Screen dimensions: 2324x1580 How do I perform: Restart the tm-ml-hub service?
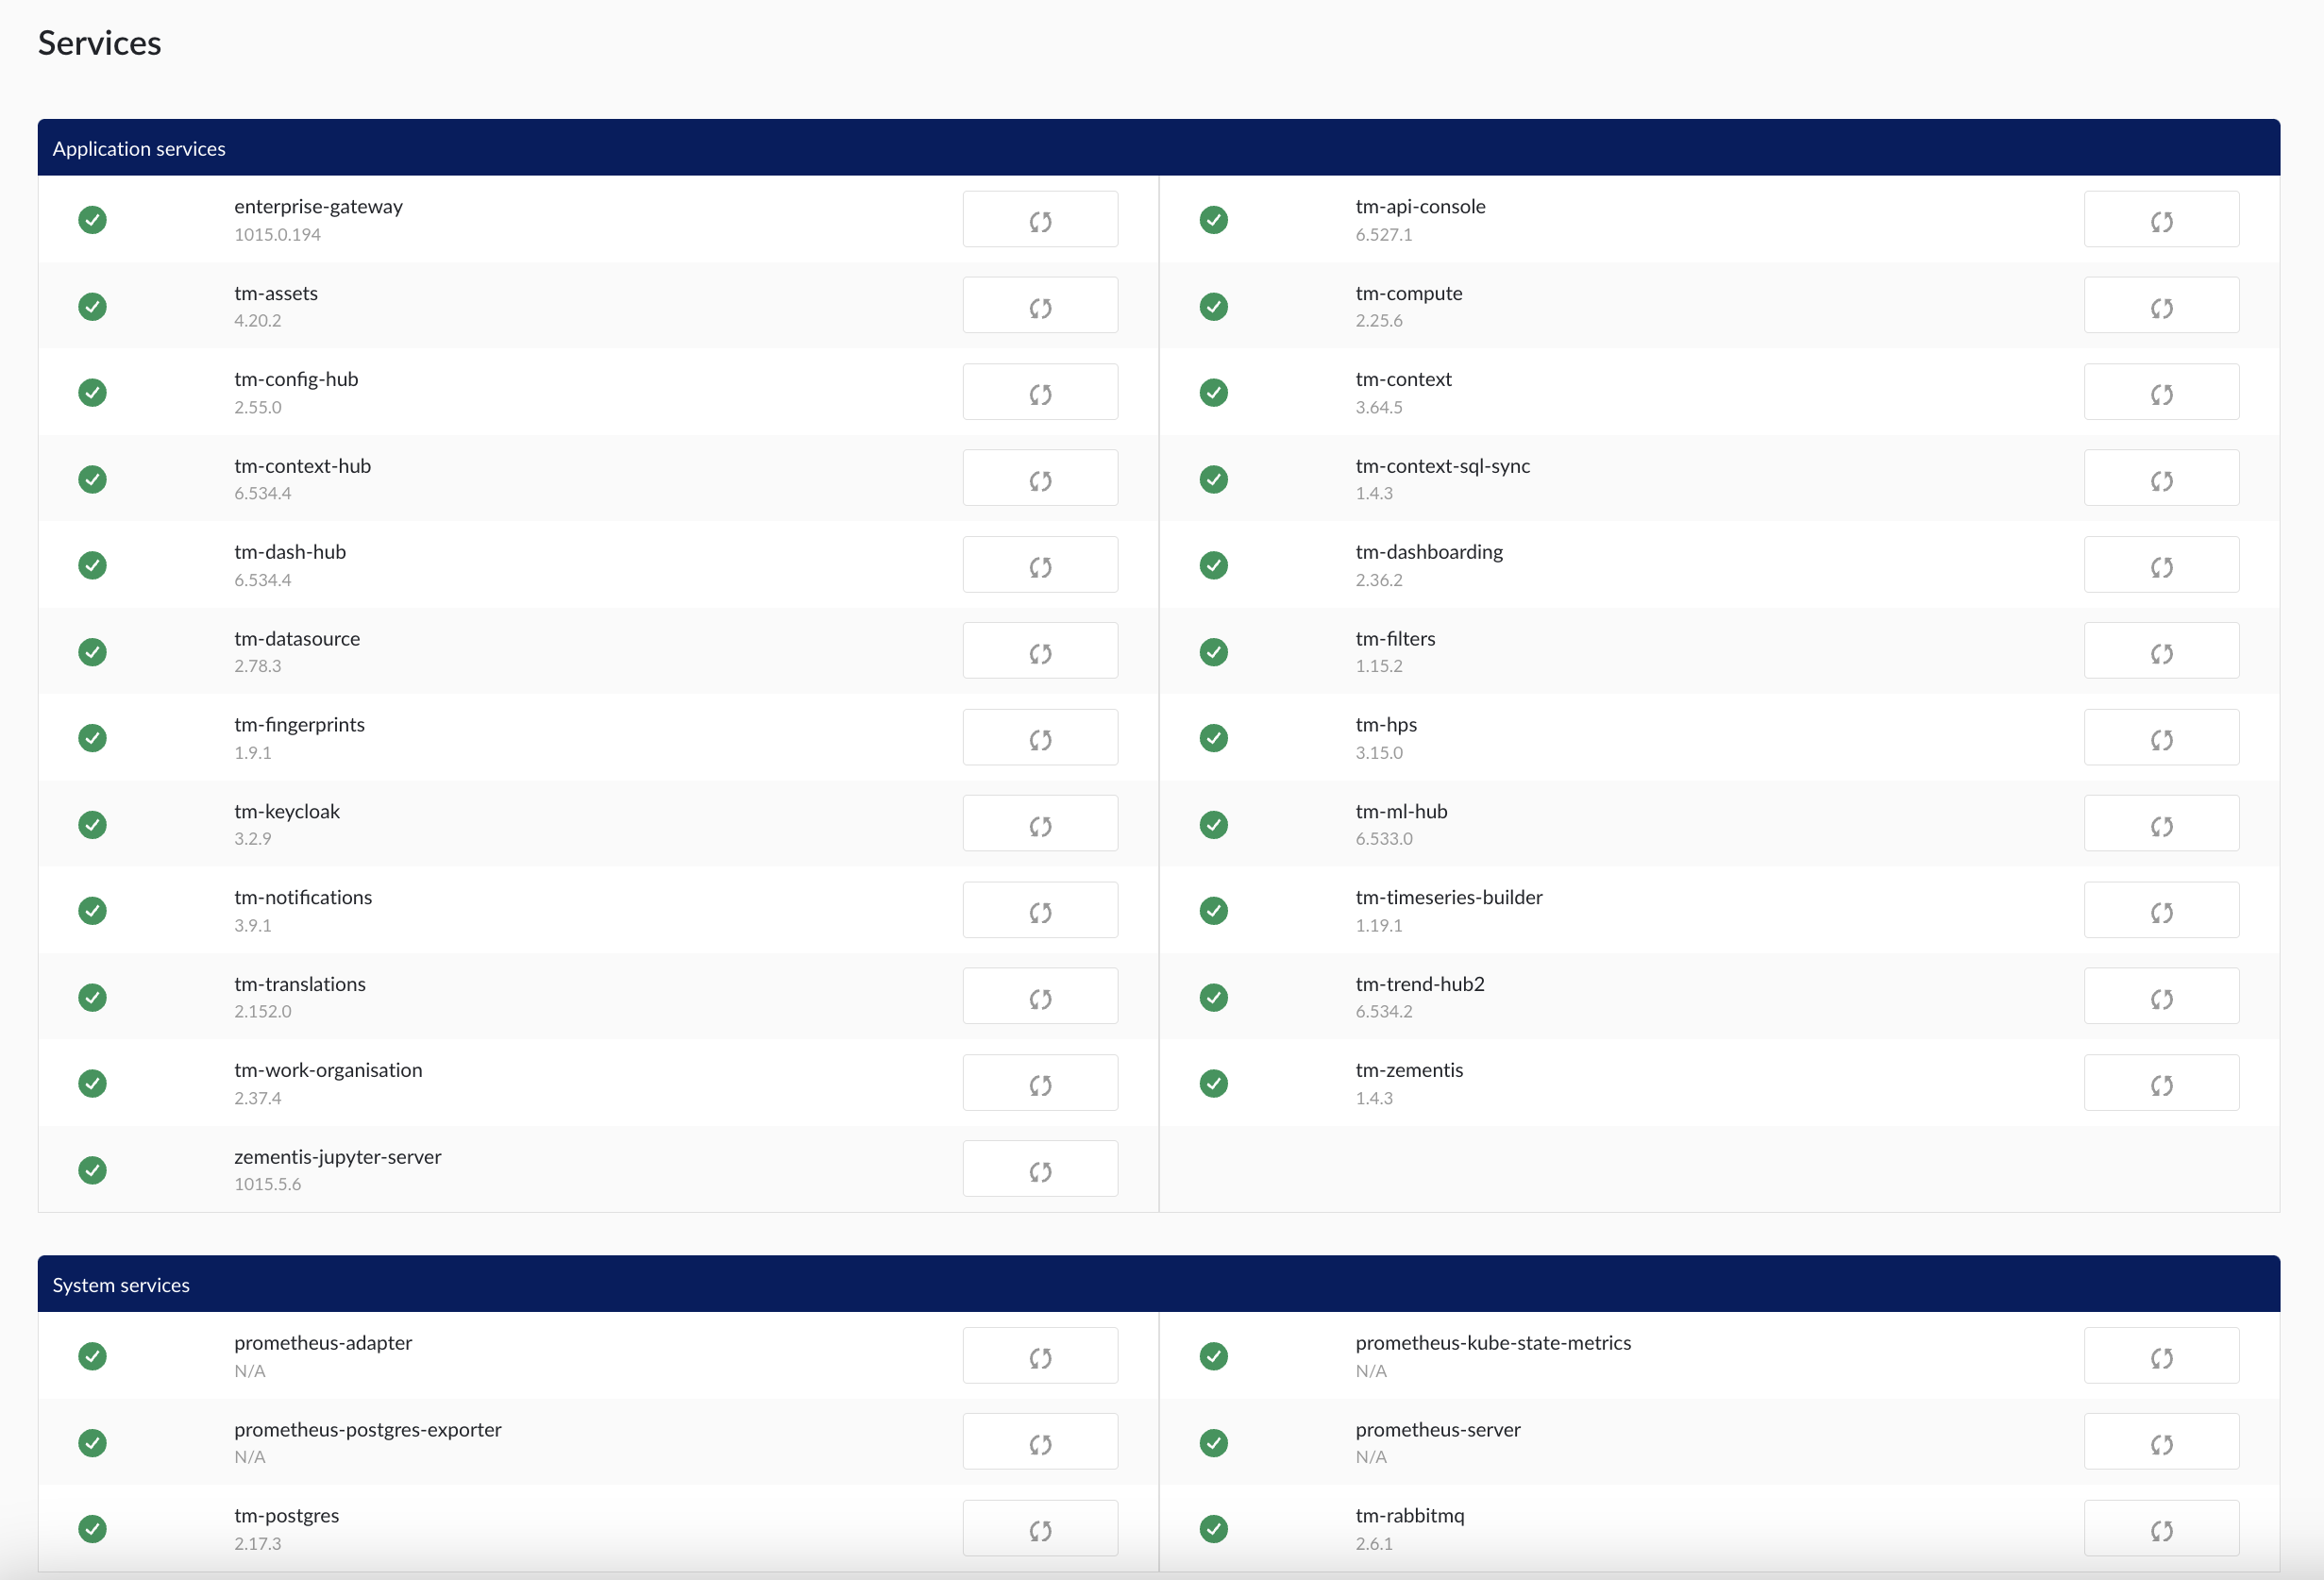click(2161, 824)
